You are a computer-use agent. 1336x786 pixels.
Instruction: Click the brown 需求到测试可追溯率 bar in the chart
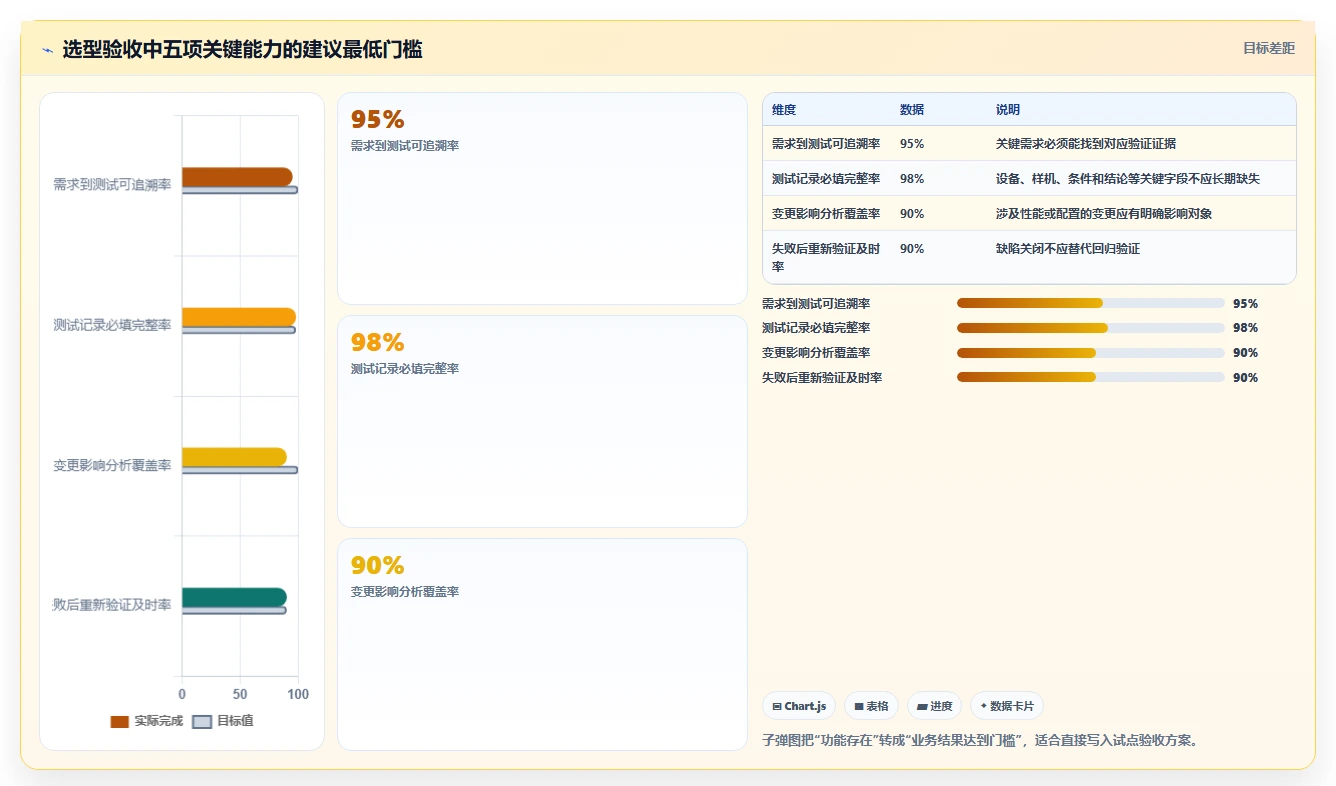[x=237, y=177]
